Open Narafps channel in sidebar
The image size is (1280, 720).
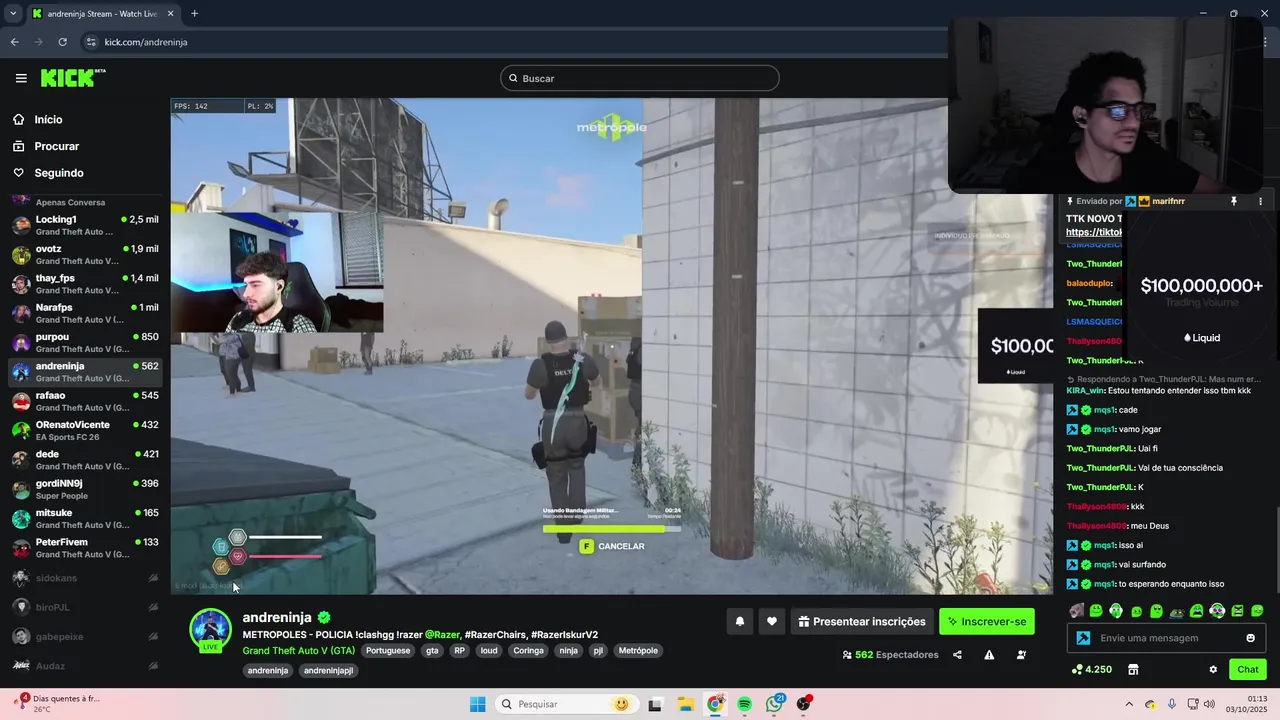[x=85, y=313]
